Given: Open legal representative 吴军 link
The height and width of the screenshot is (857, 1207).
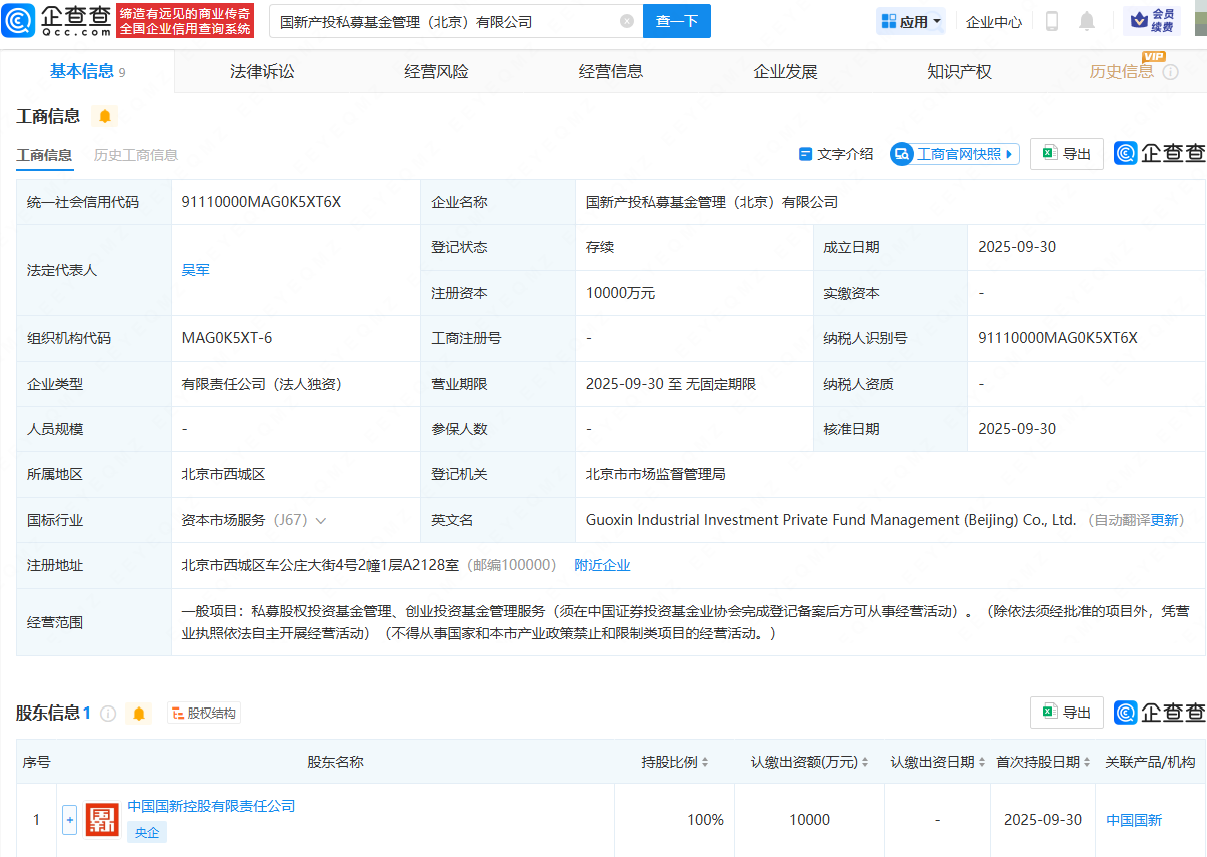Looking at the screenshot, I should point(195,270).
